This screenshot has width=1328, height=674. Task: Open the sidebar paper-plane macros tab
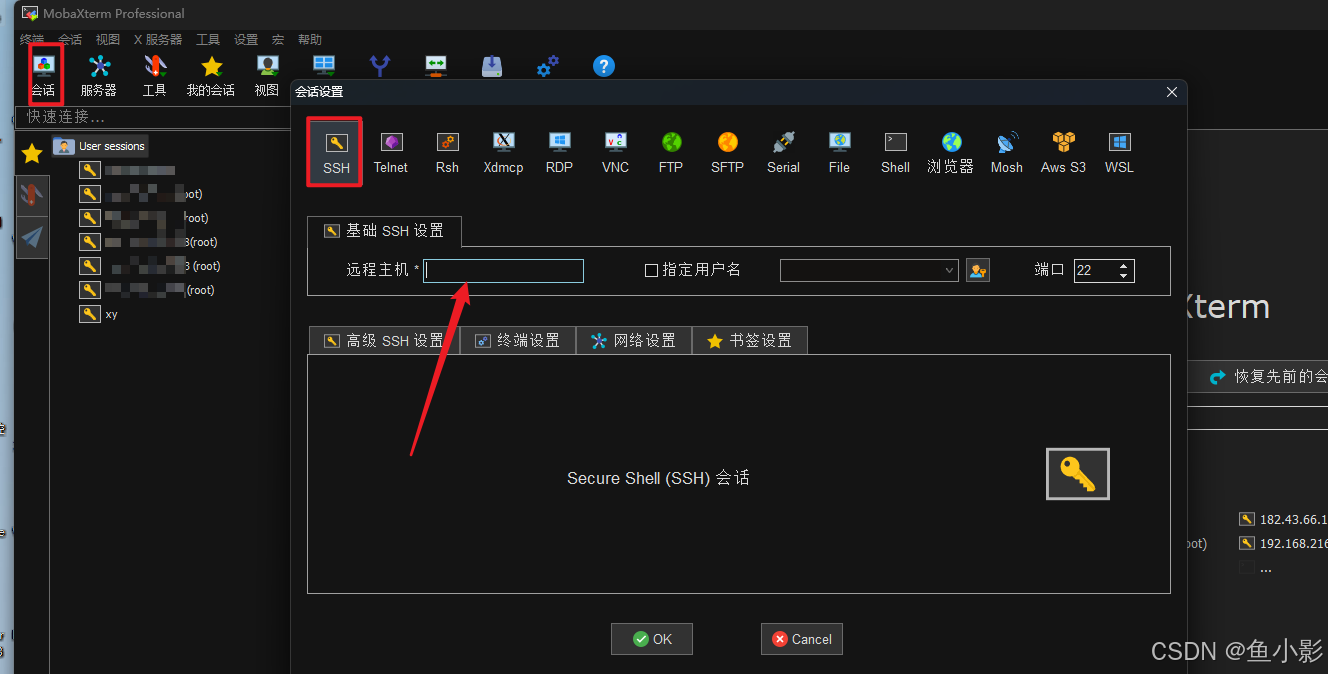click(x=32, y=237)
